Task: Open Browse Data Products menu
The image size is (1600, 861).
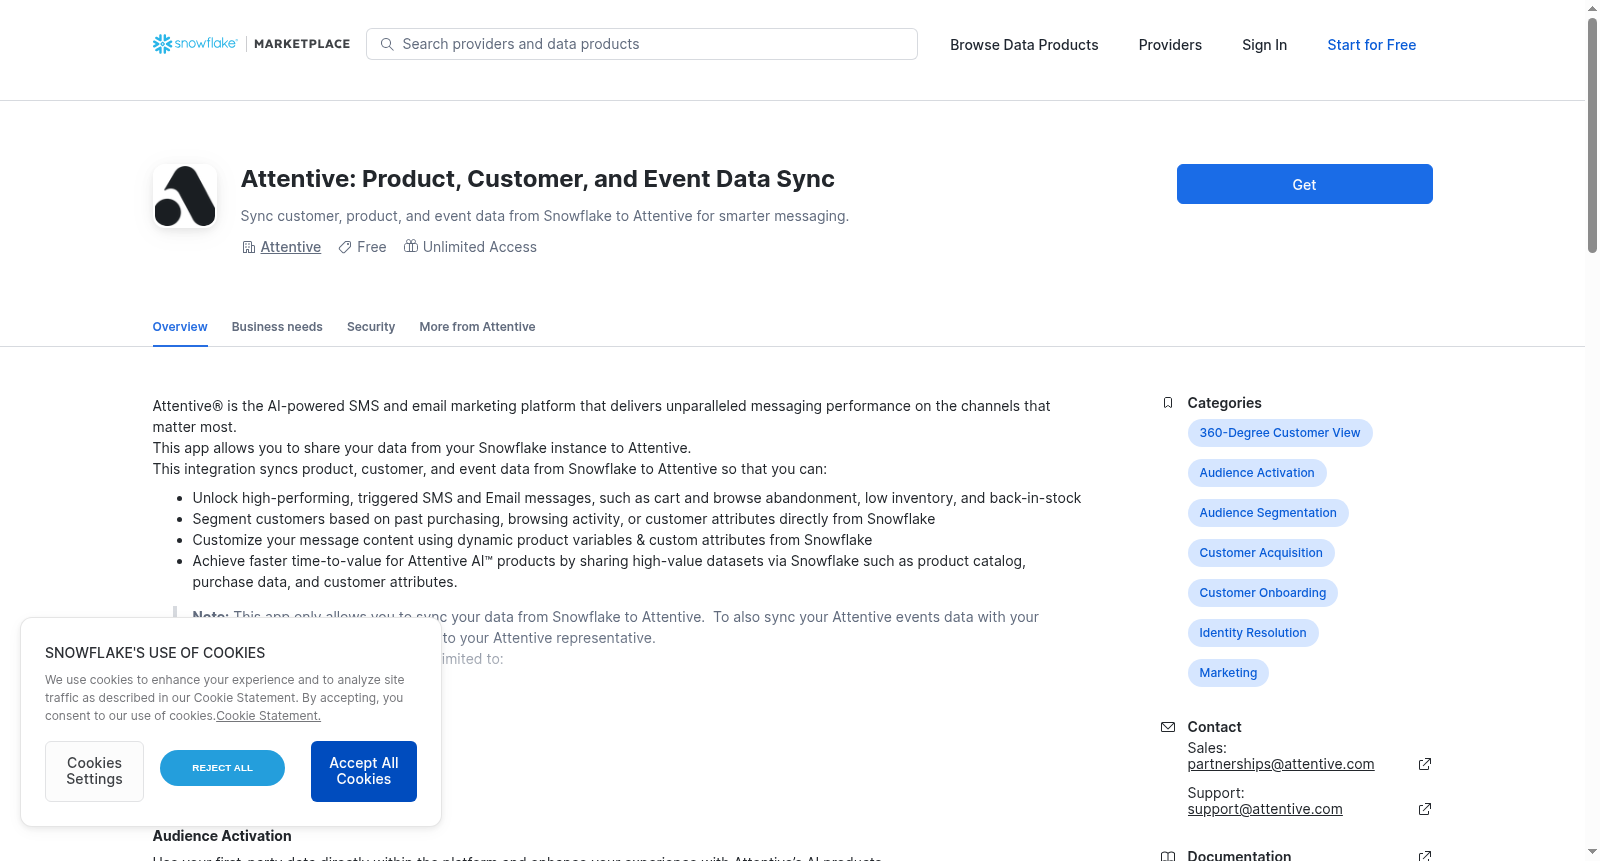Action: pos(1024,45)
